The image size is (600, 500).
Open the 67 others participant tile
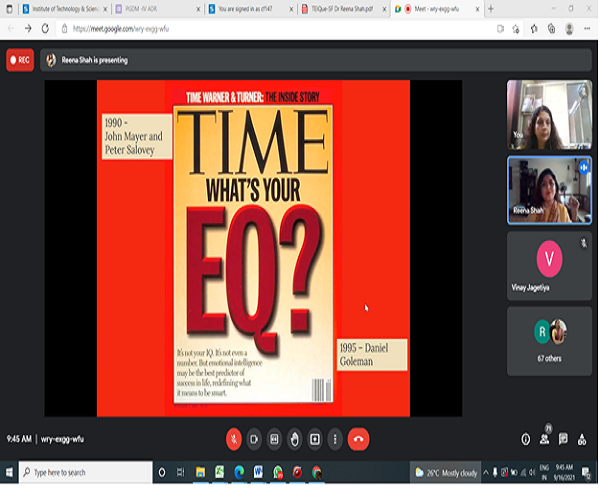coord(549,341)
